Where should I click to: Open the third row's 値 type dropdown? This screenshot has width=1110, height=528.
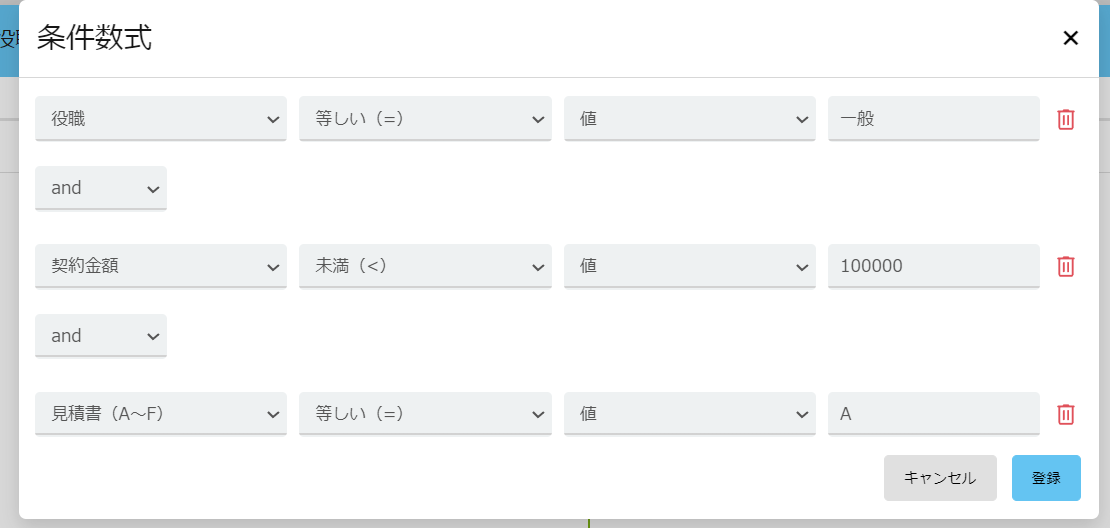(689, 414)
